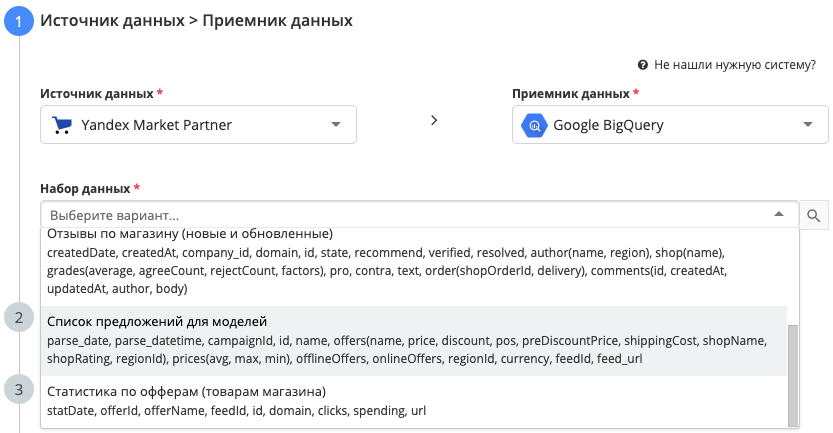The width and height of the screenshot is (833, 433).
Task: Open the 'Не нашли нужную систему?' link
Action: (x=735, y=65)
